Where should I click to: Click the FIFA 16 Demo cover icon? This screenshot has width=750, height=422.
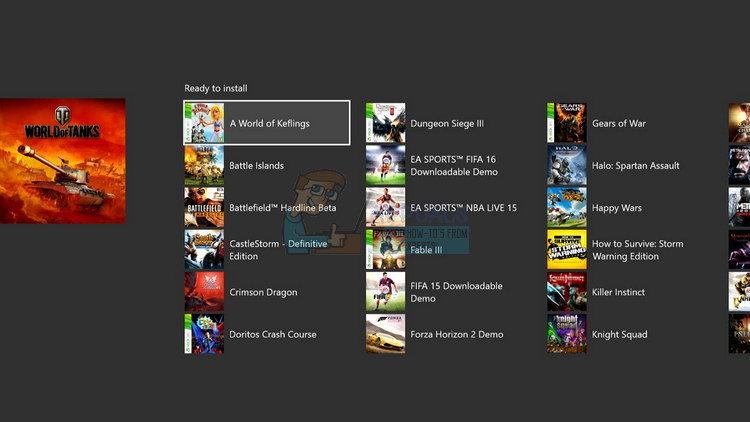pyautogui.click(x=386, y=166)
